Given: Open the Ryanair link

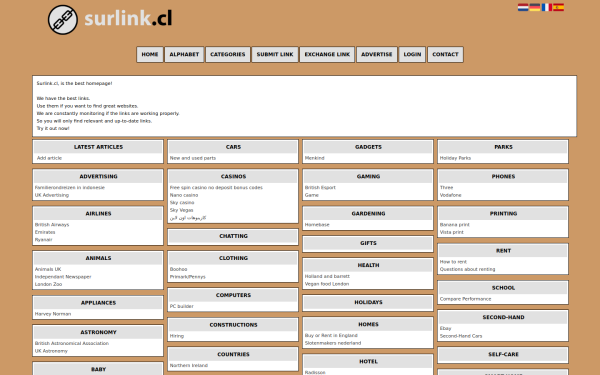Looking at the screenshot, I should [43, 240].
